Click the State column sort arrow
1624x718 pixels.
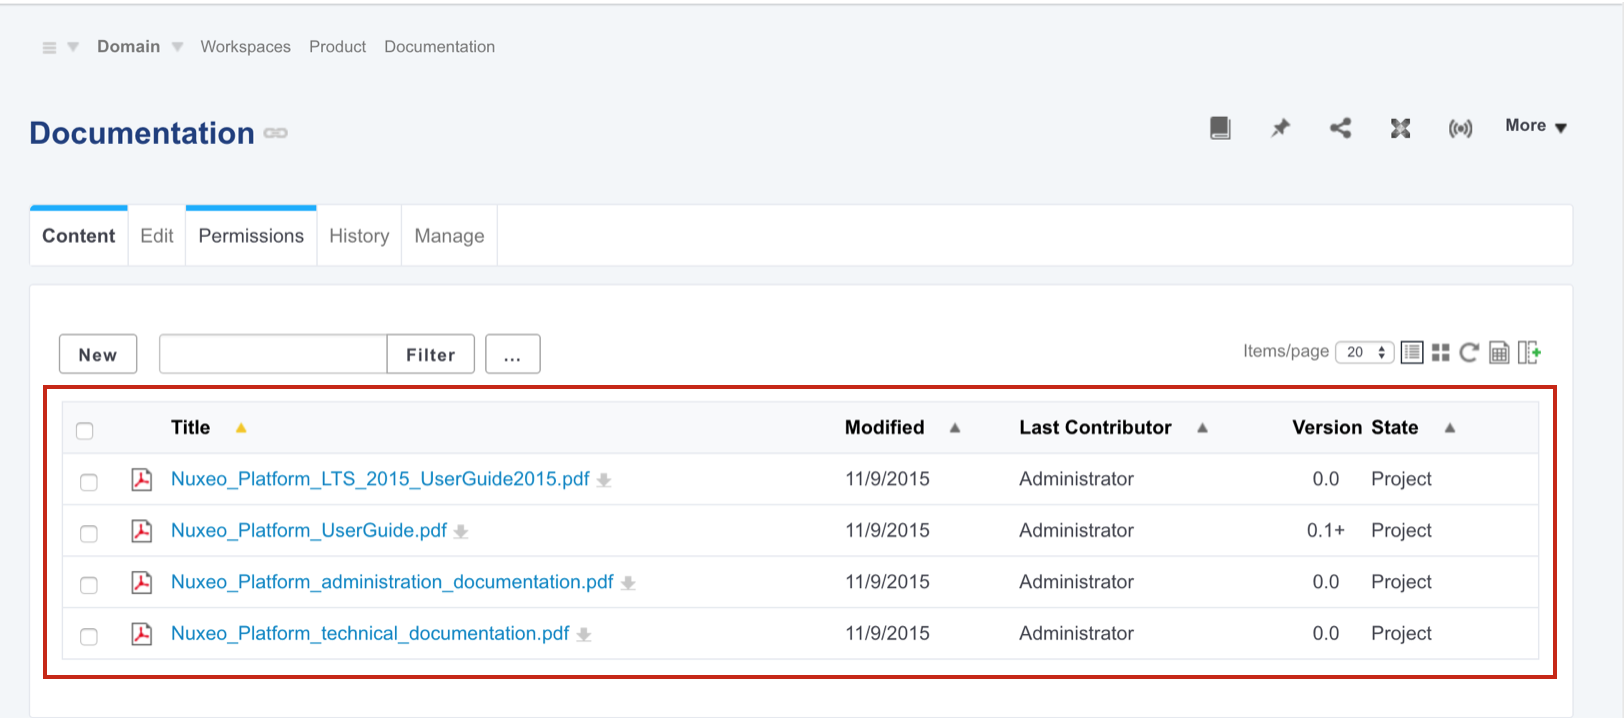1450,428
